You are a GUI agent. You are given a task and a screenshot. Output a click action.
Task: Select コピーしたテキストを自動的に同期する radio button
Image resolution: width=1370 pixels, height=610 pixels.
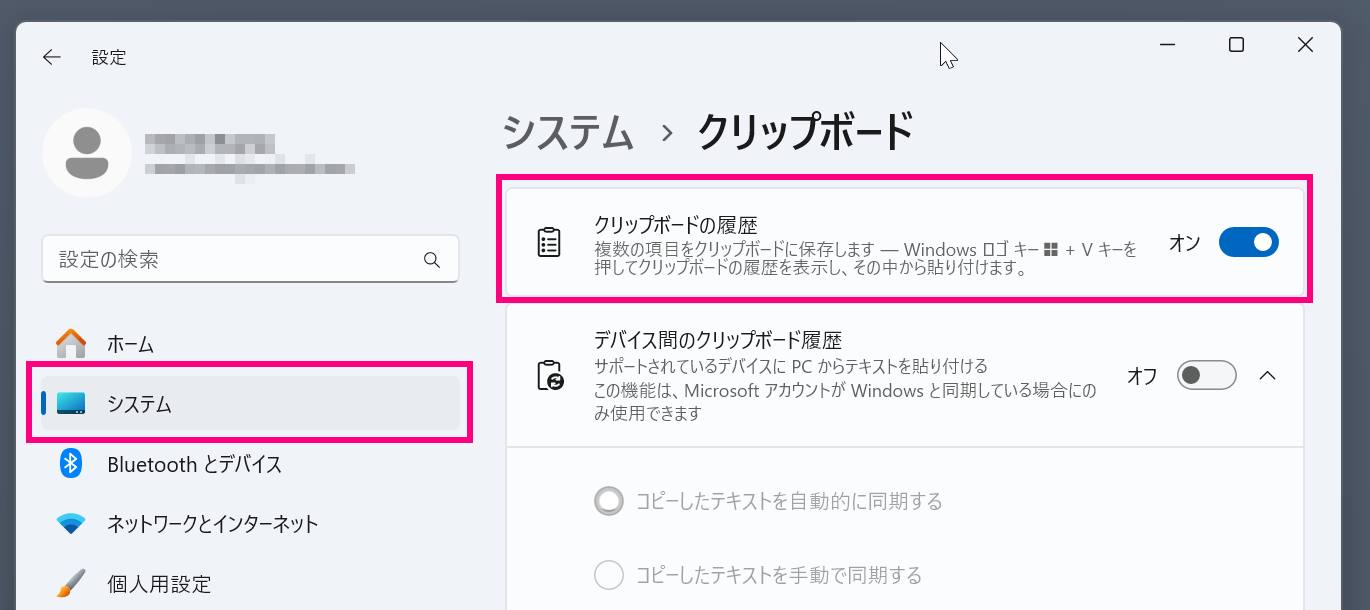[609, 501]
